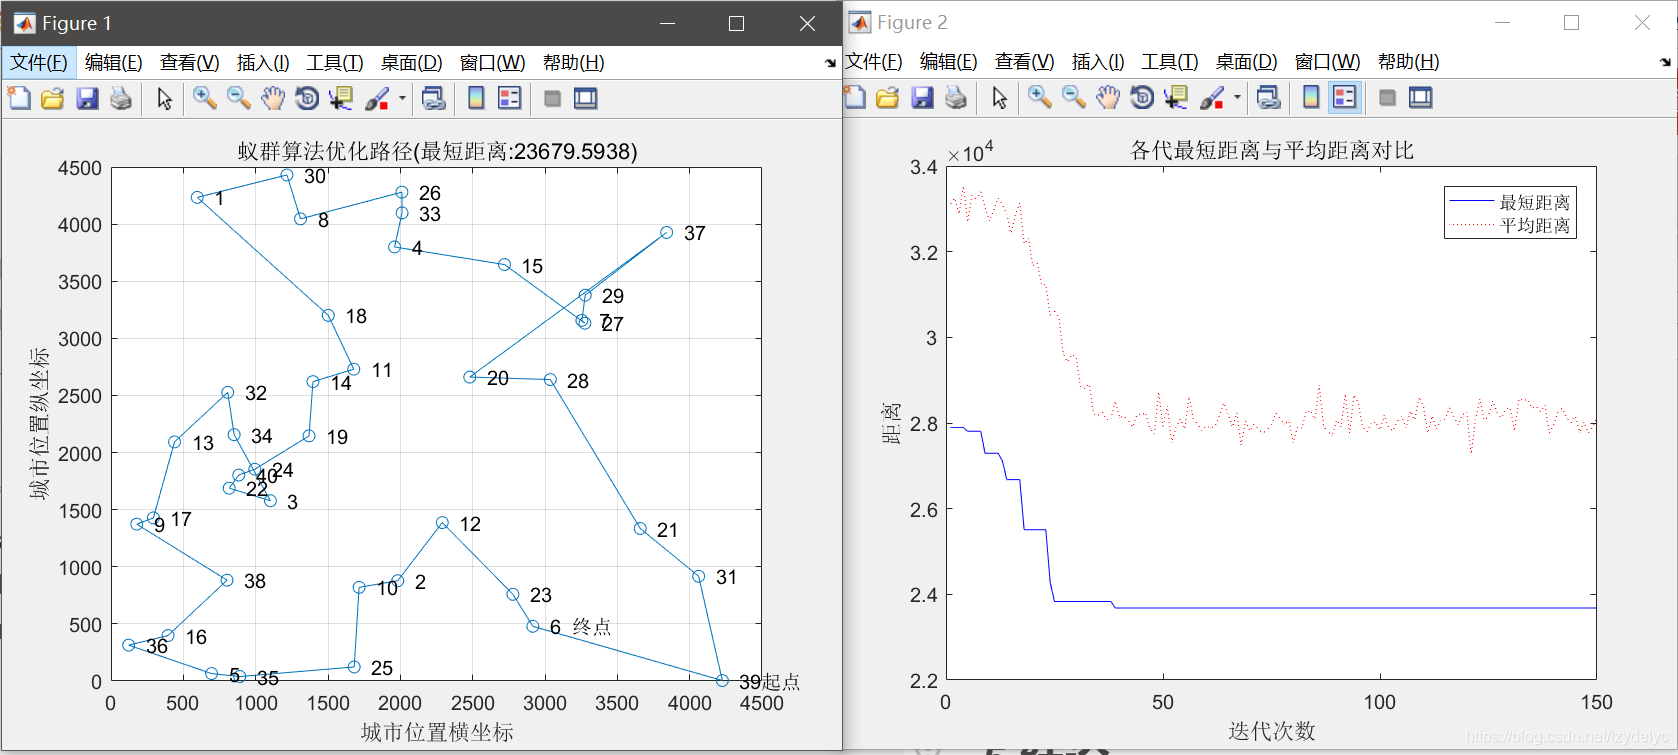Image resolution: width=1678 pixels, height=755 pixels.
Task: Click Figure 1 plot title 蚁群算法优化路径
Action: point(437,151)
